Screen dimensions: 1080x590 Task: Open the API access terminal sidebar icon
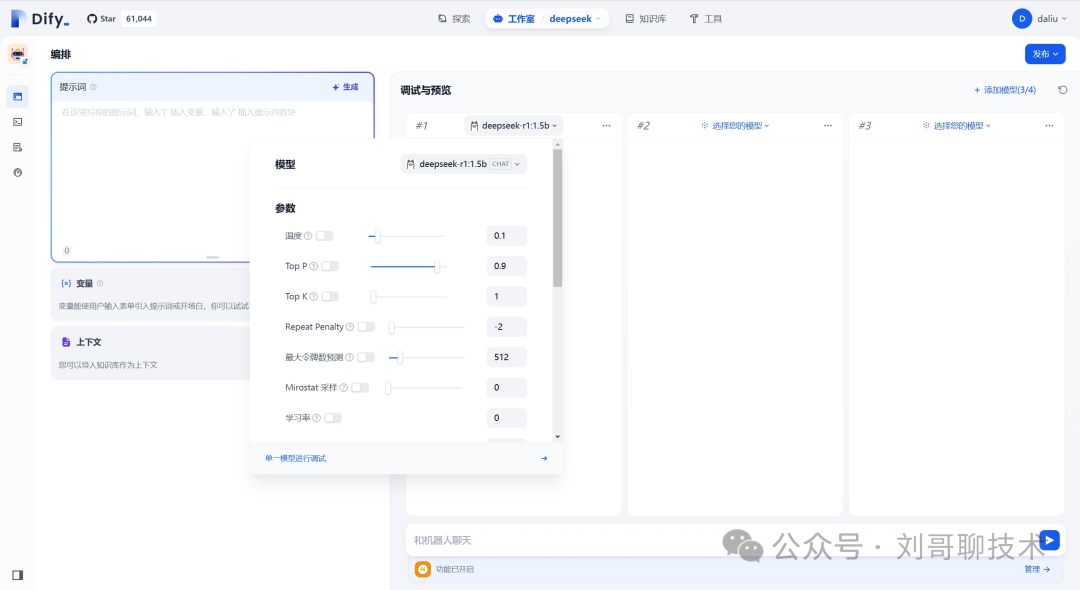point(18,122)
